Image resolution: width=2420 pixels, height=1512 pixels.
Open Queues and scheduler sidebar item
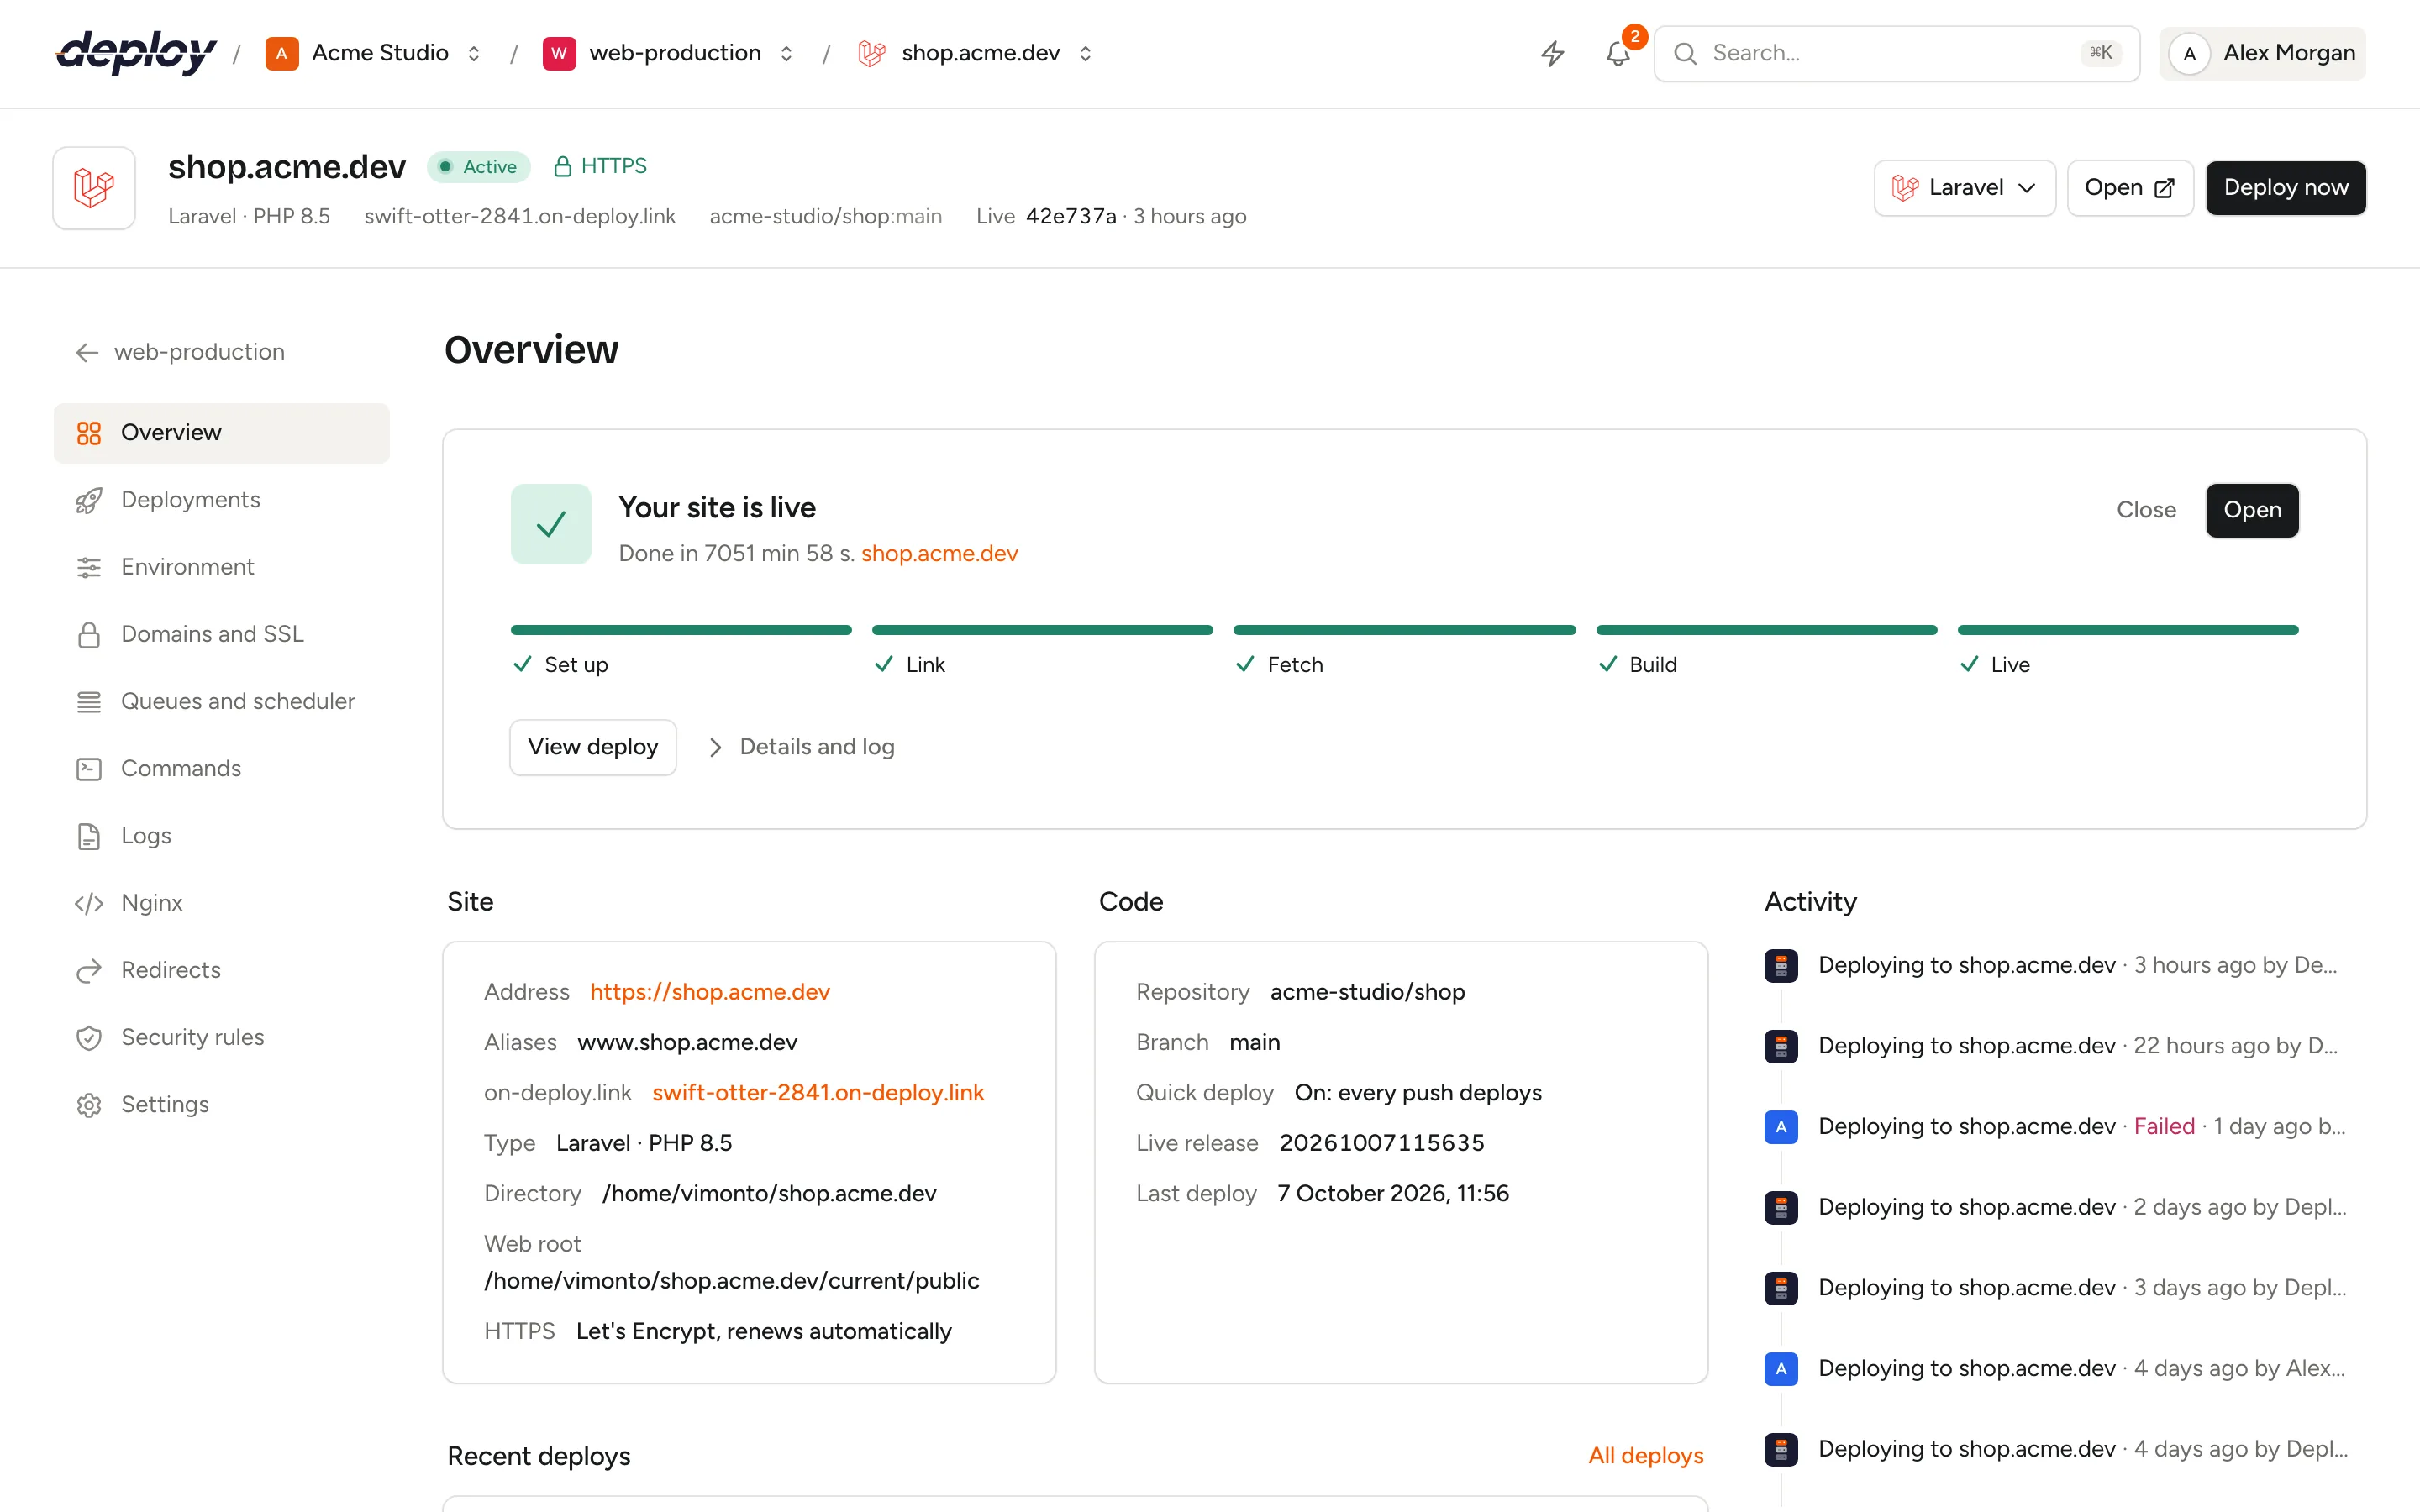click(222, 702)
